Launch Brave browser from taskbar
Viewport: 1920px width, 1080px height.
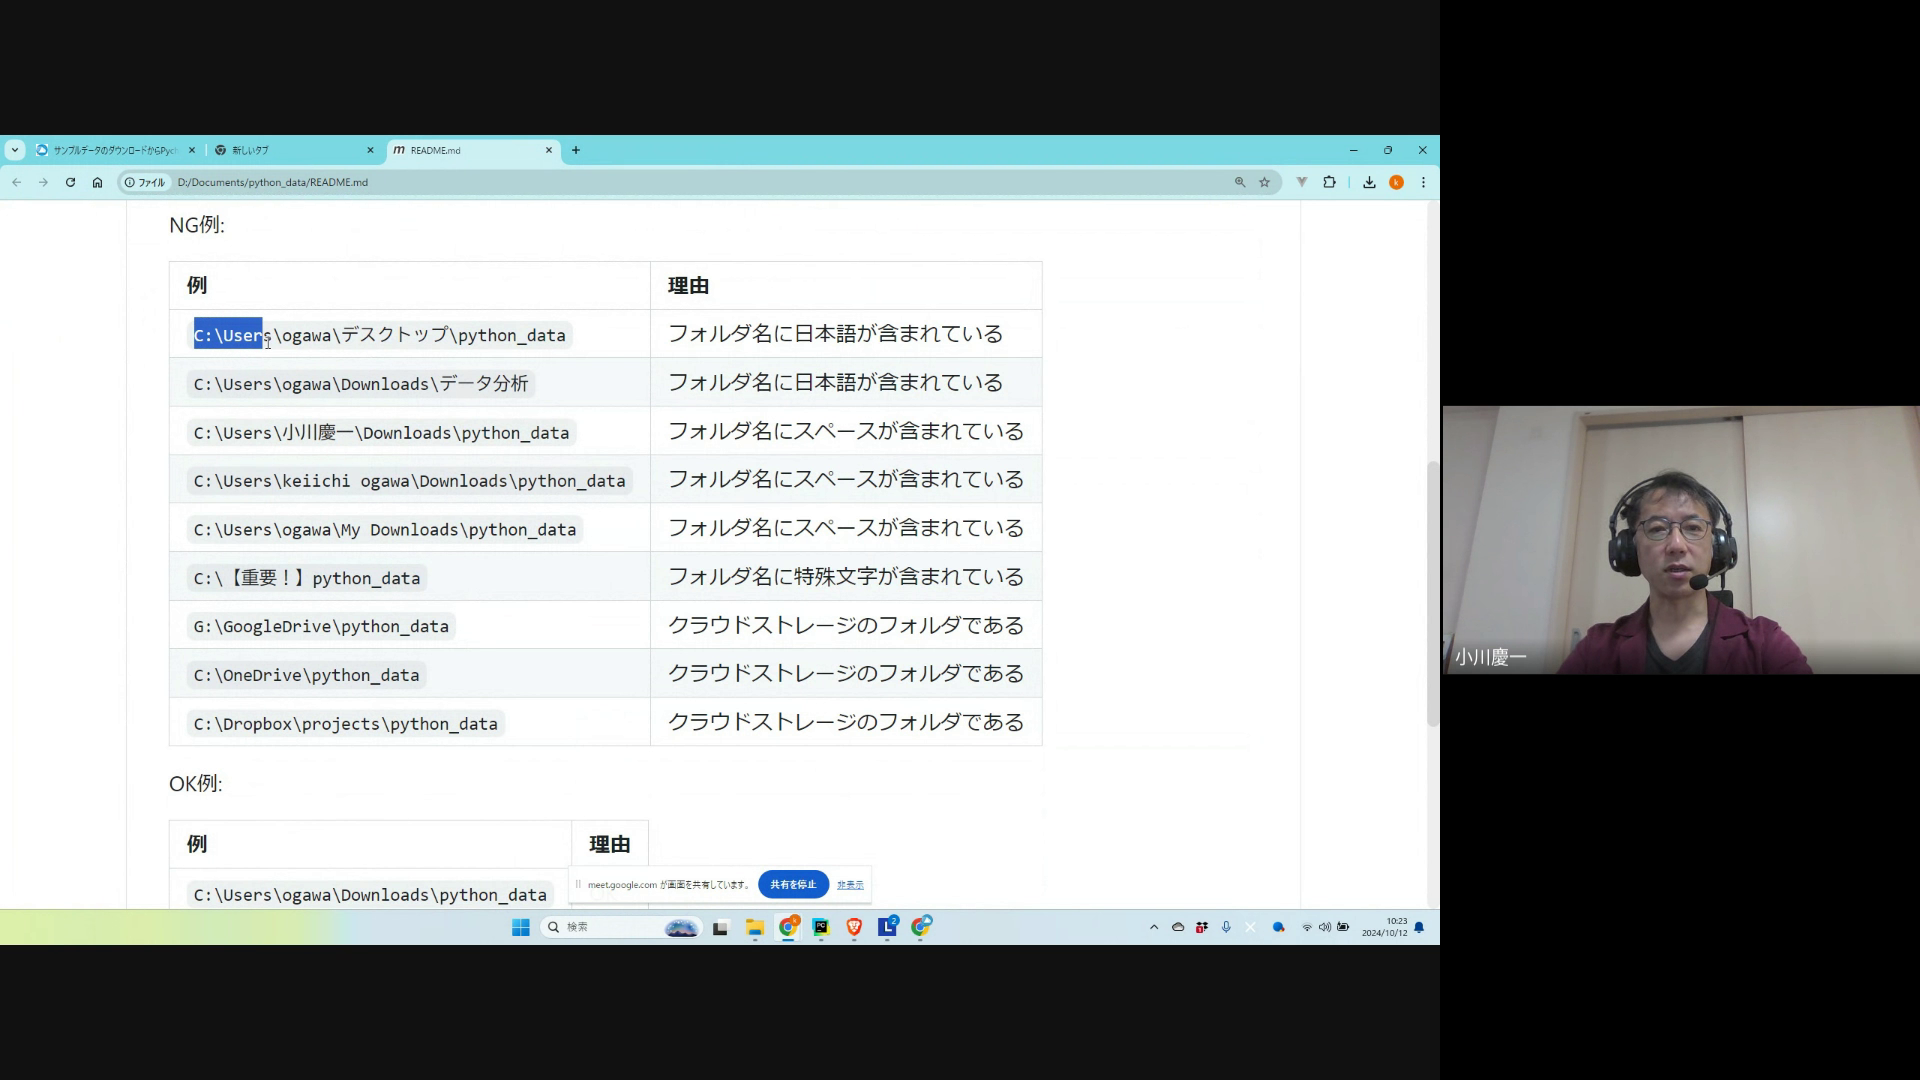pos(854,927)
